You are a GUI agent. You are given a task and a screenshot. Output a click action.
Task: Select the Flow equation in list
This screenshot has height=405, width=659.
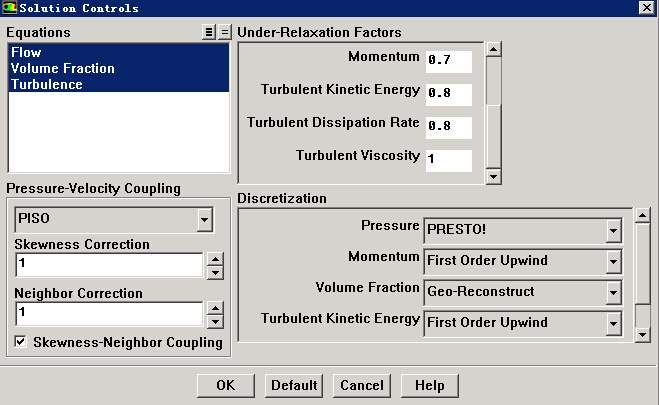(x=26, y=53)
